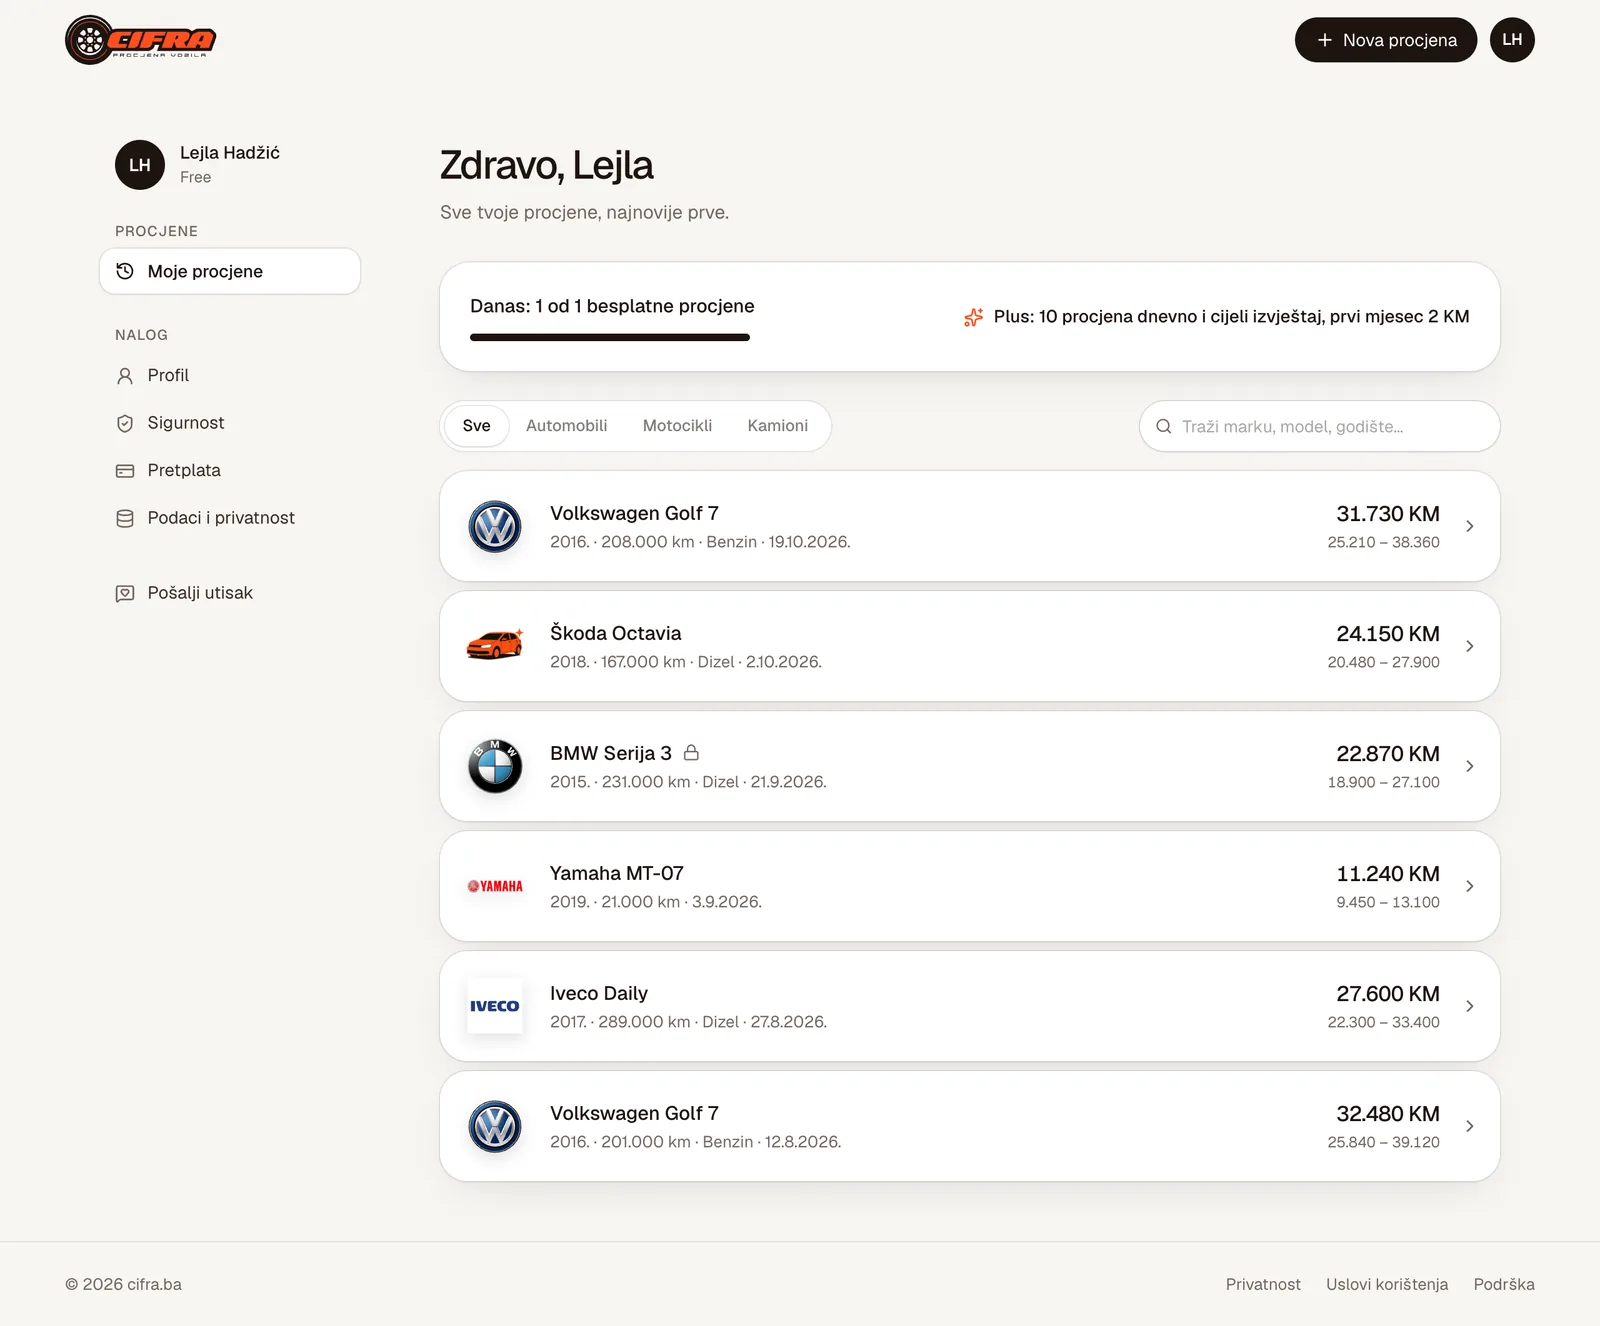Focus the Traži marku, model search field
This screenshot has height=1326, width=1600.
[x=1320, y=426]
